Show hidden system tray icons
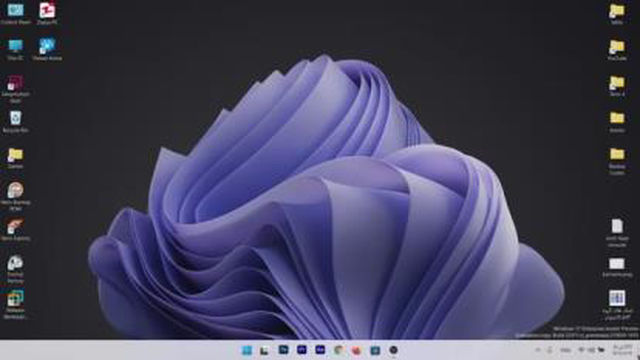640x360 pixels. 538,350
